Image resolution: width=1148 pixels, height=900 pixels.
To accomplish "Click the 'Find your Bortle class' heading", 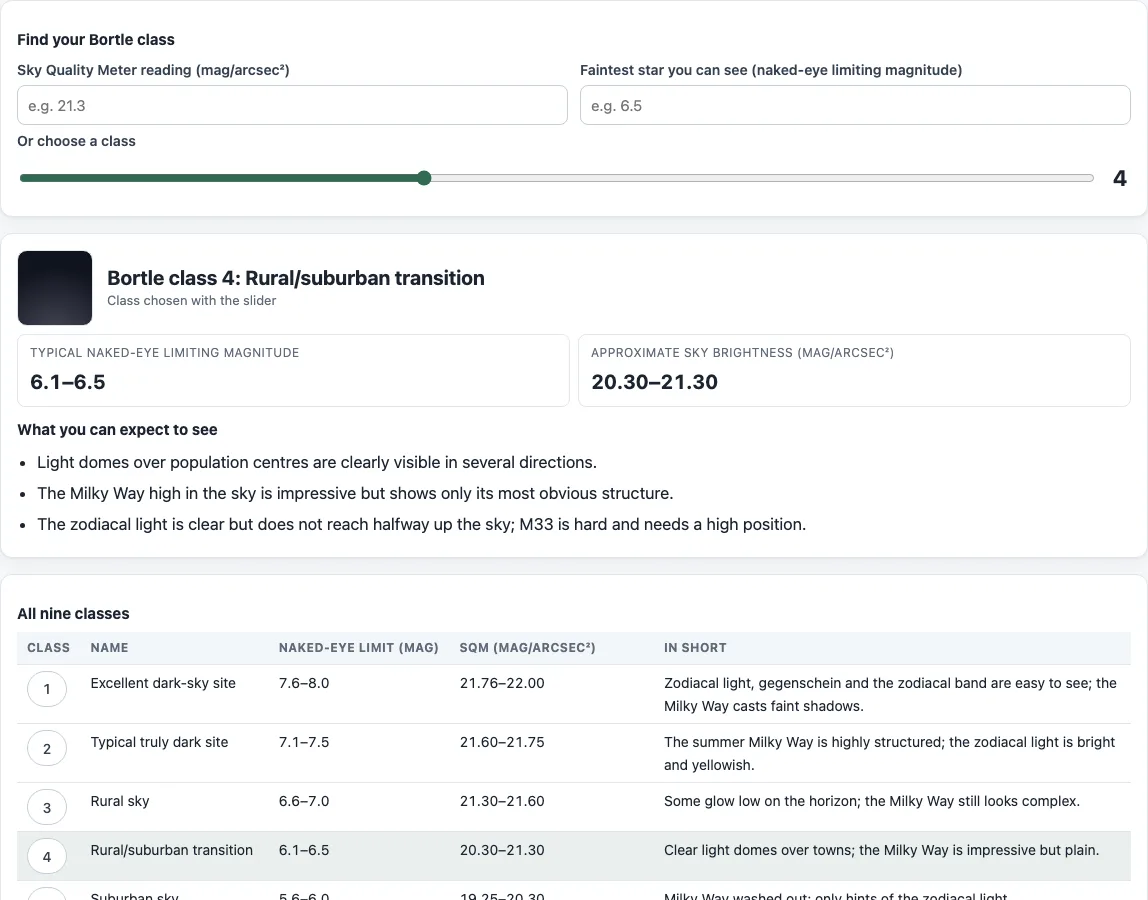I will [96, 40].
